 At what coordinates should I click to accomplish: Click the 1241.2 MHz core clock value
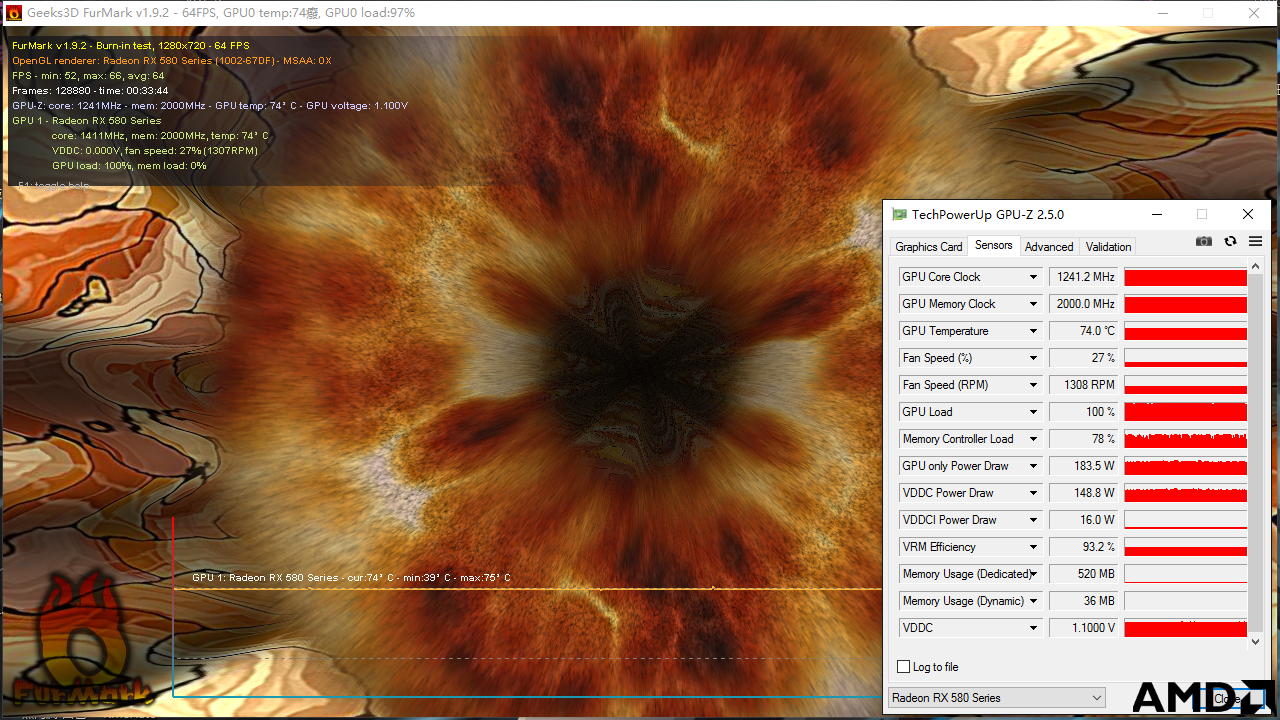1083,277
